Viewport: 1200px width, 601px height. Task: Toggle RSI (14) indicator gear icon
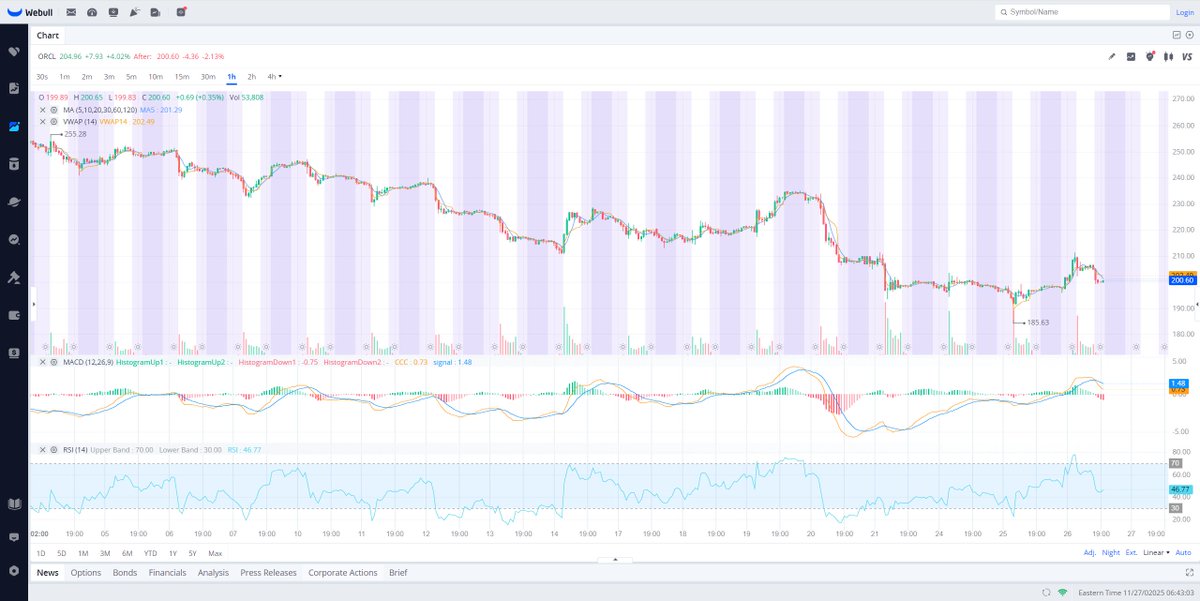53,450
